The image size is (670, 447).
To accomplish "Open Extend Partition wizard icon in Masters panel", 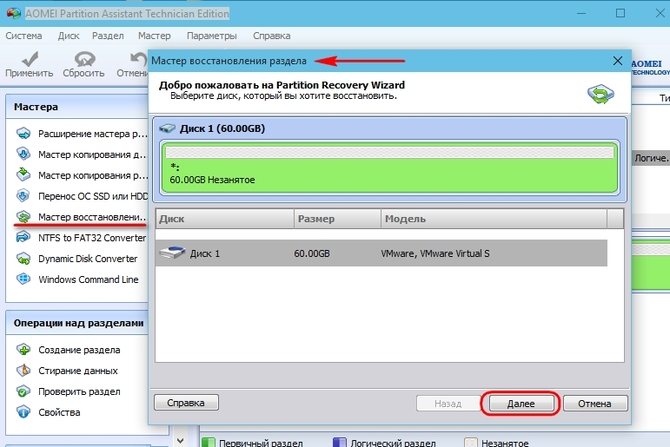I will click(x=24, y=134).
